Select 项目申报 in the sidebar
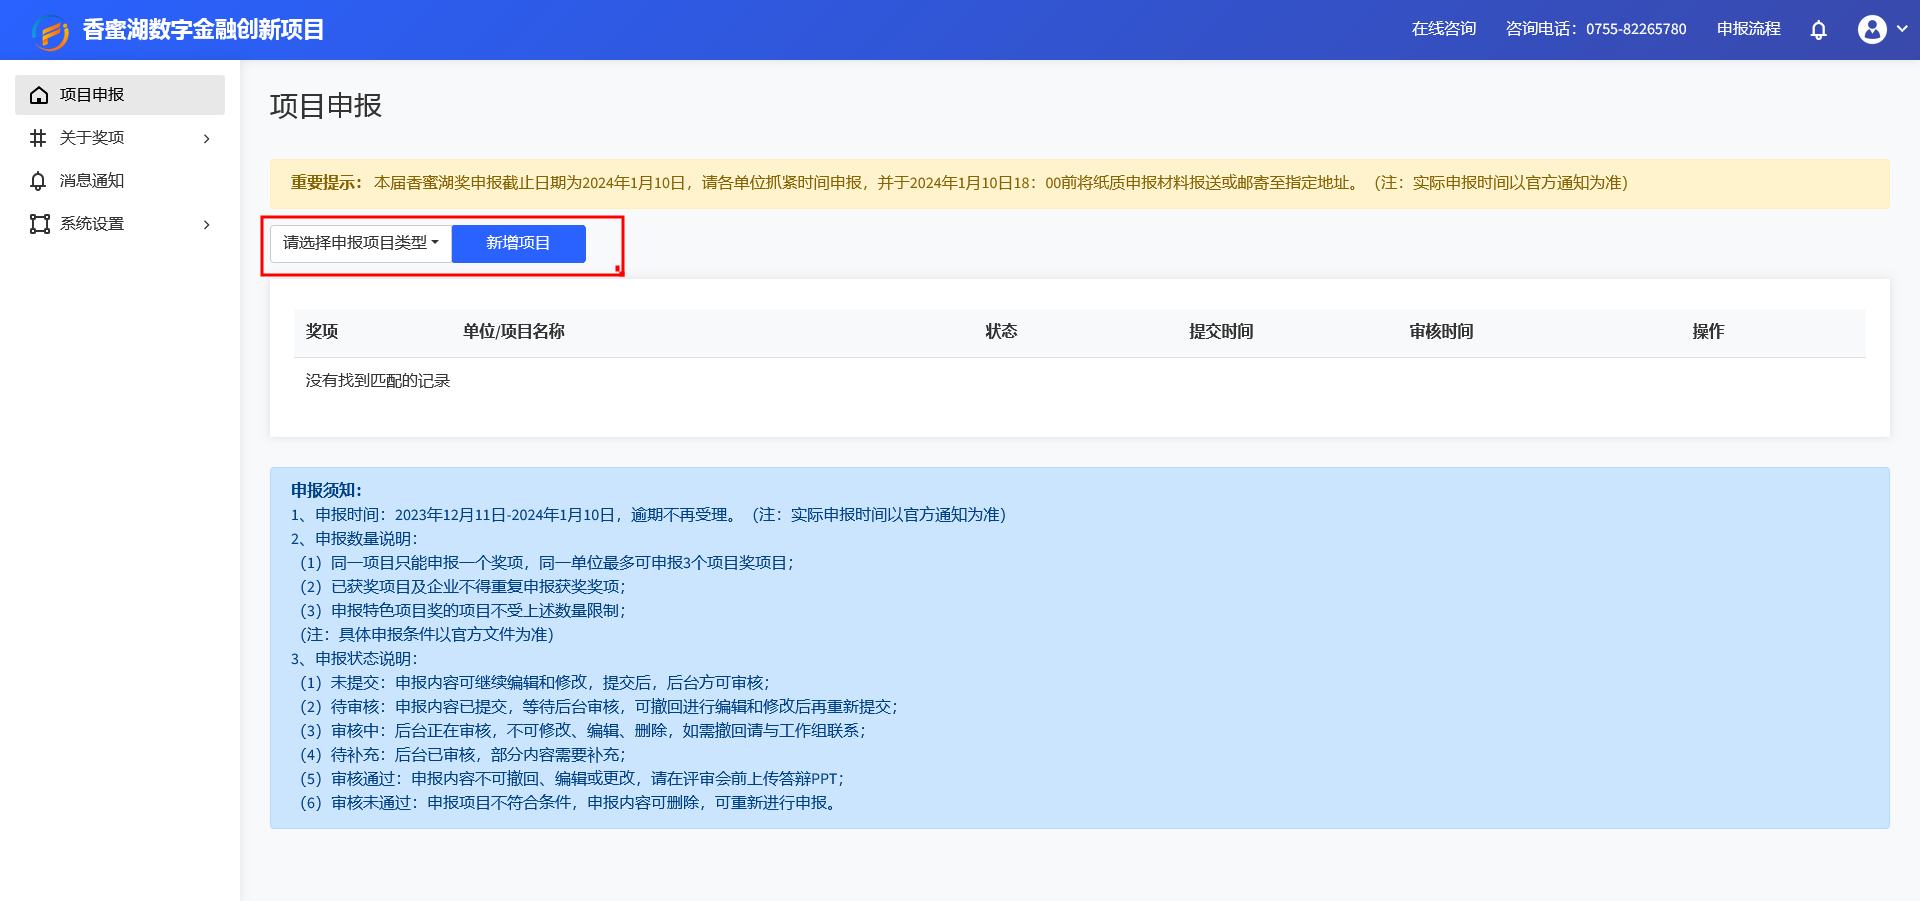 click(x=92, y=95)
